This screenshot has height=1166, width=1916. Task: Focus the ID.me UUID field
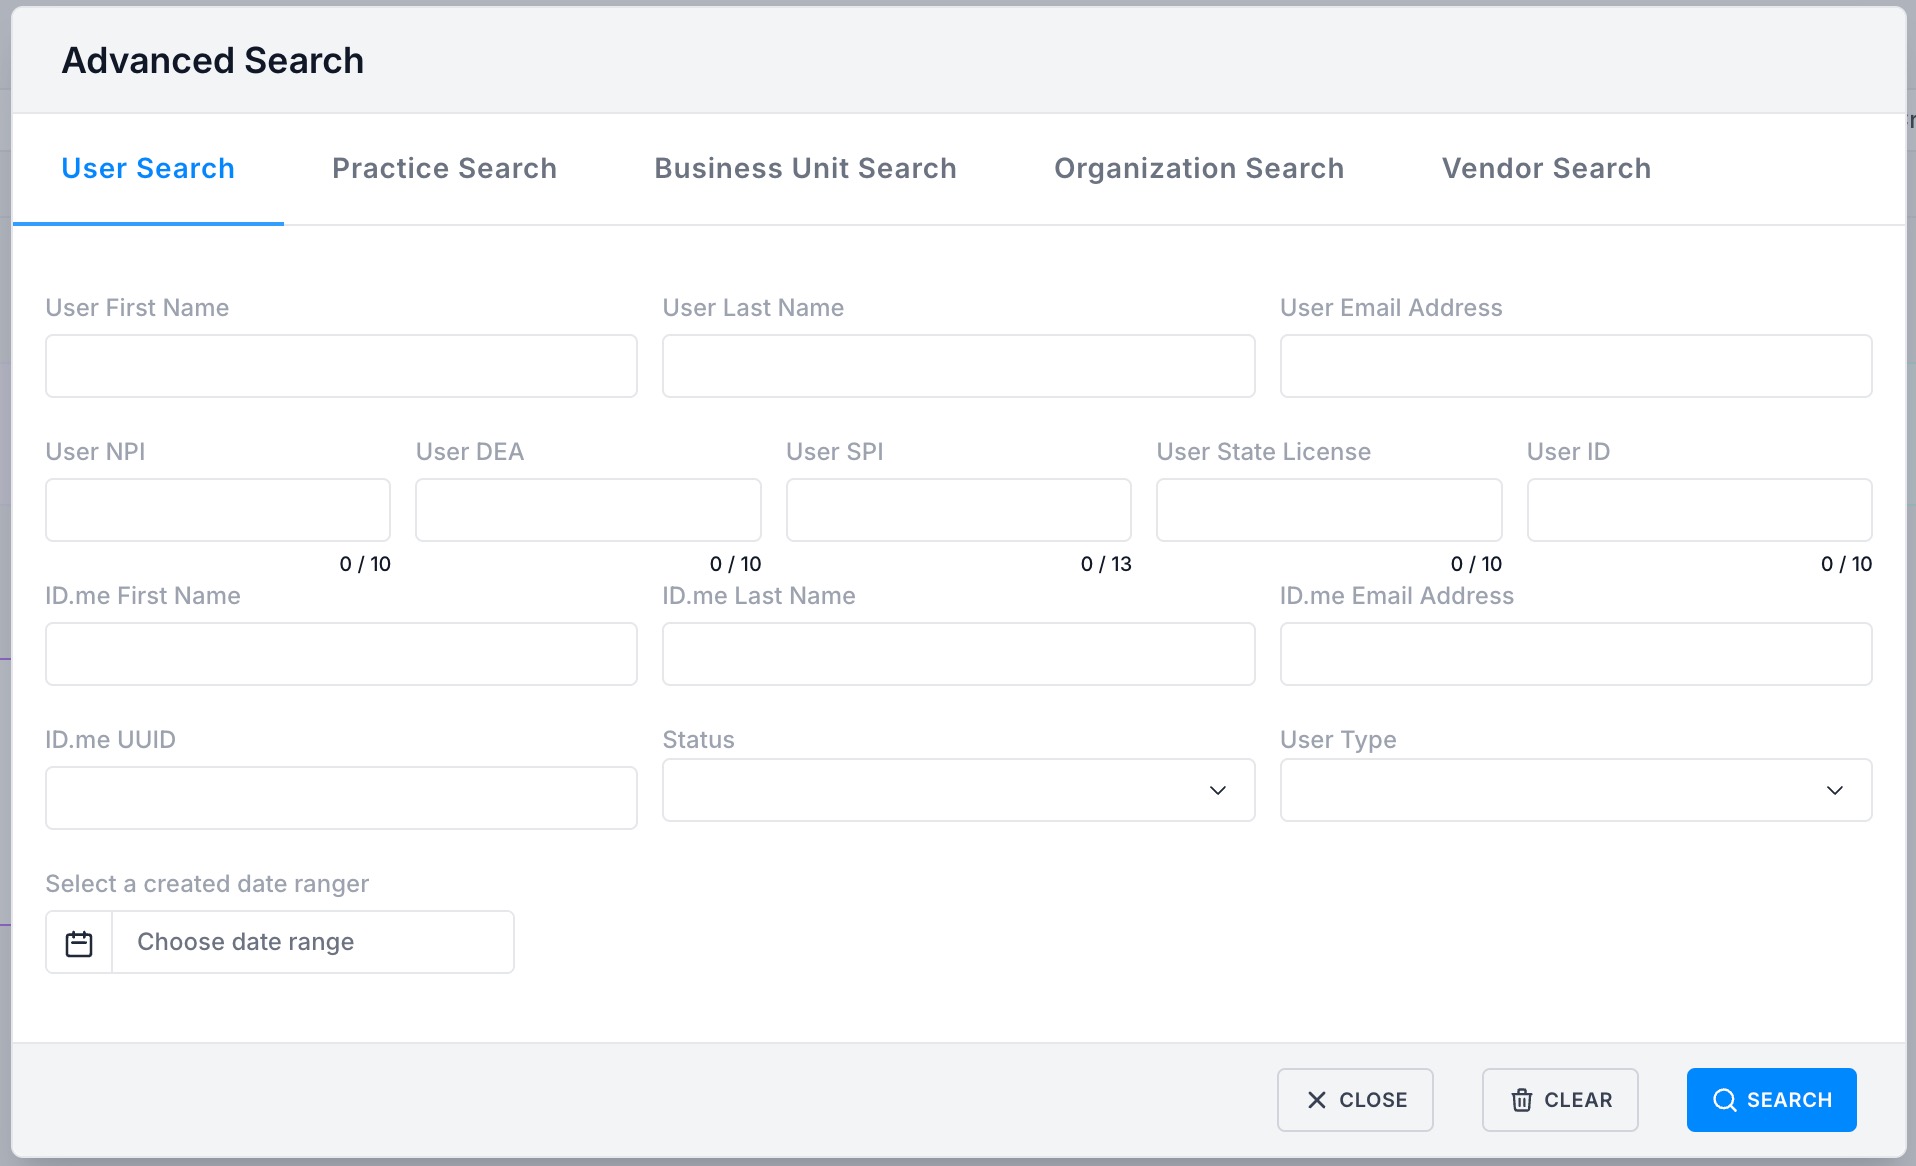[341, 798]
